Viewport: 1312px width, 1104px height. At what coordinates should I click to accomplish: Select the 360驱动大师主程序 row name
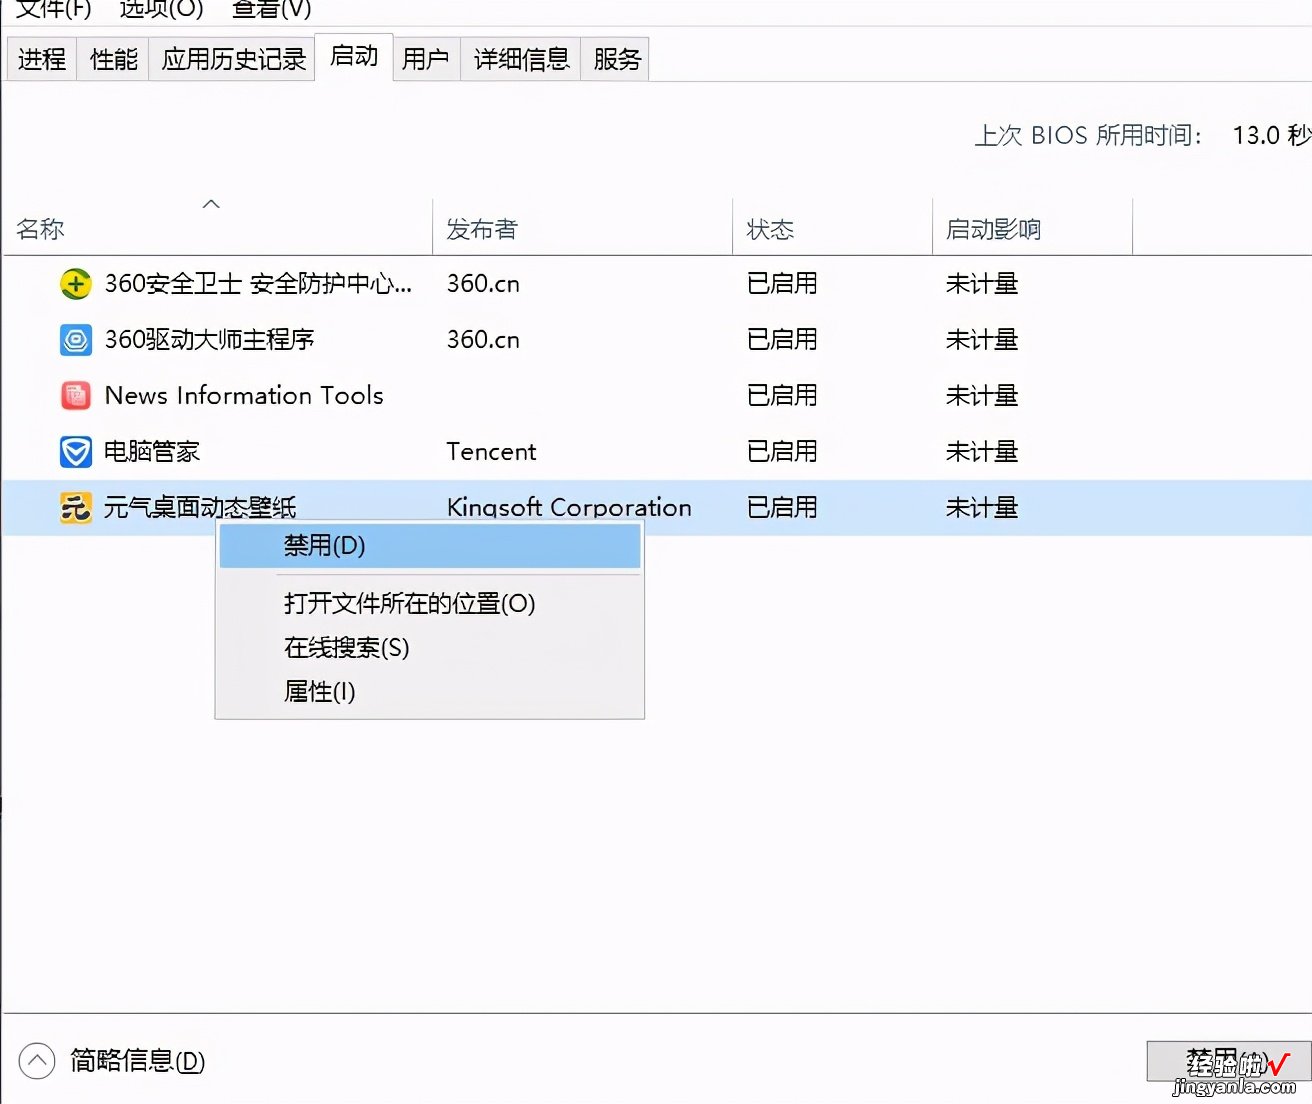pos(209,340)
